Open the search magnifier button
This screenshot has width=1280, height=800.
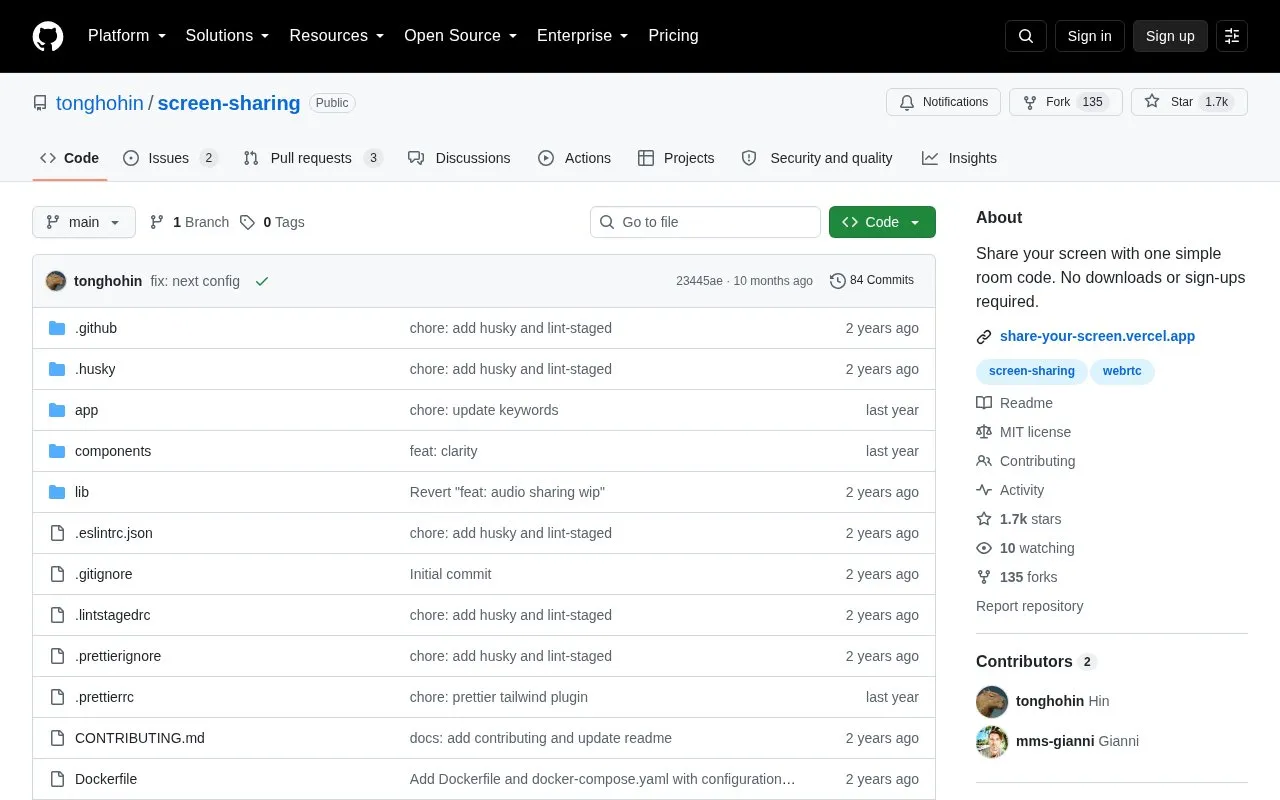pyautogui.click(x=1026, y=36)
